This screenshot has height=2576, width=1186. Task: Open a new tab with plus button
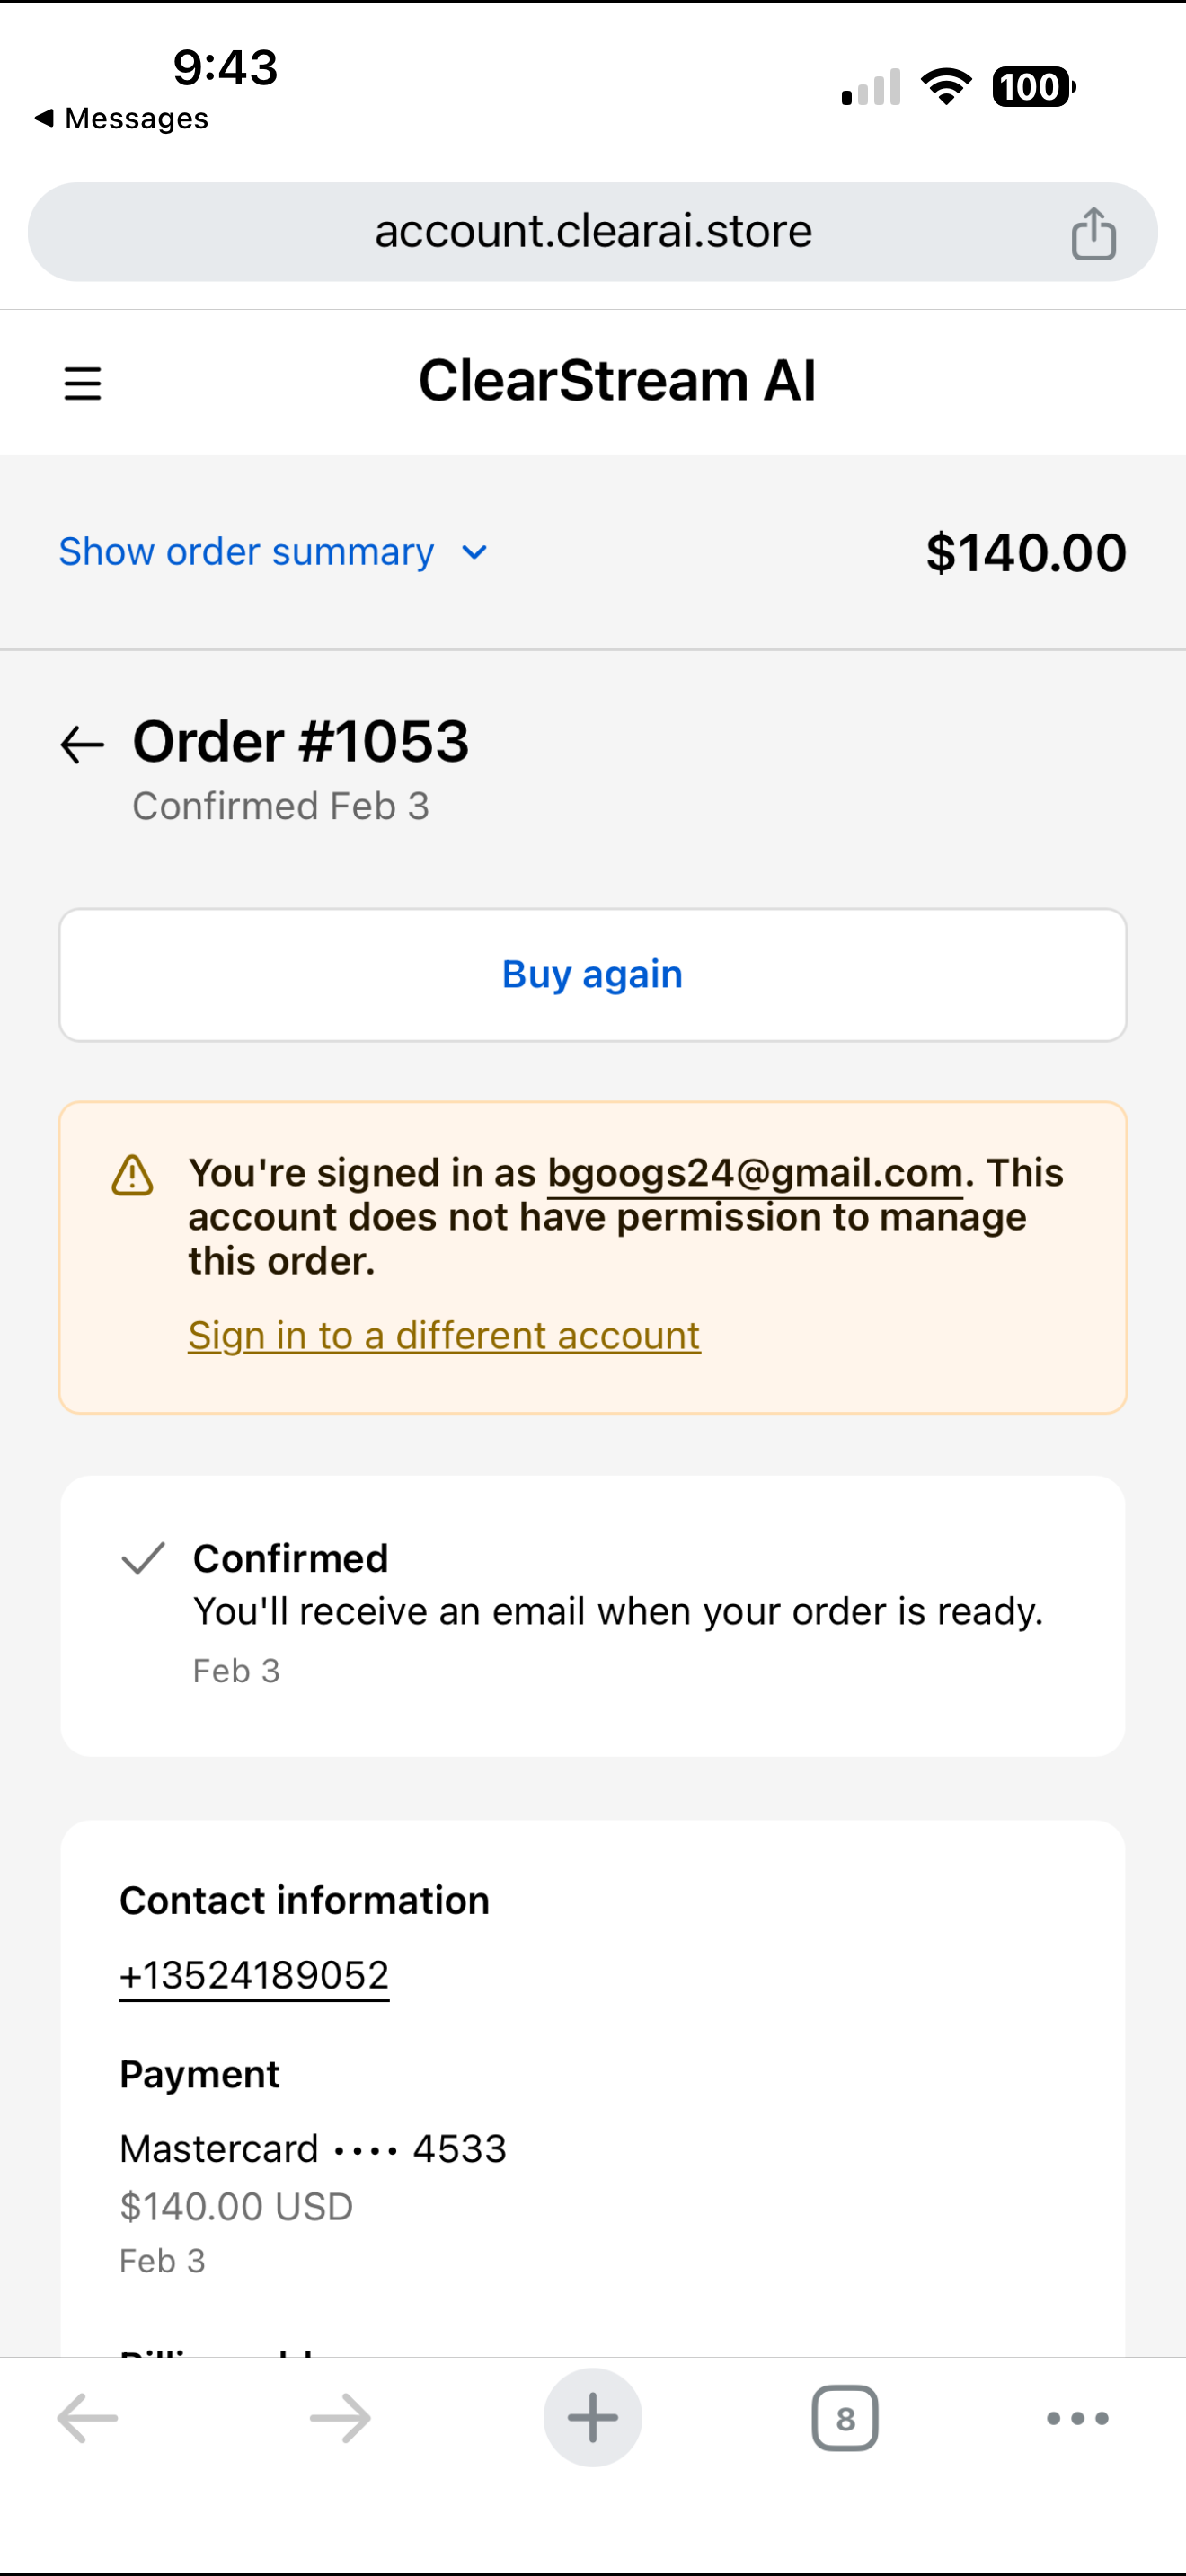[592, 2418]
